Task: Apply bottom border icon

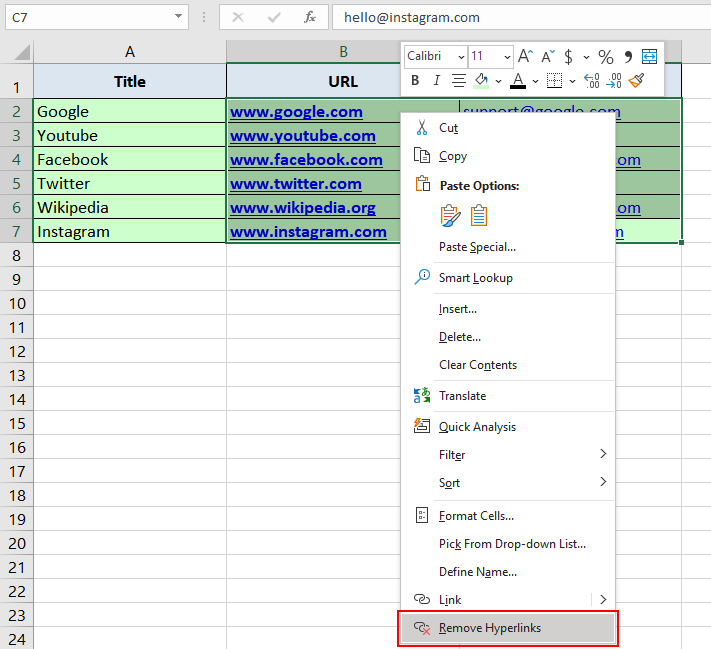Action: pyautogui.click(x=554, y=81)
